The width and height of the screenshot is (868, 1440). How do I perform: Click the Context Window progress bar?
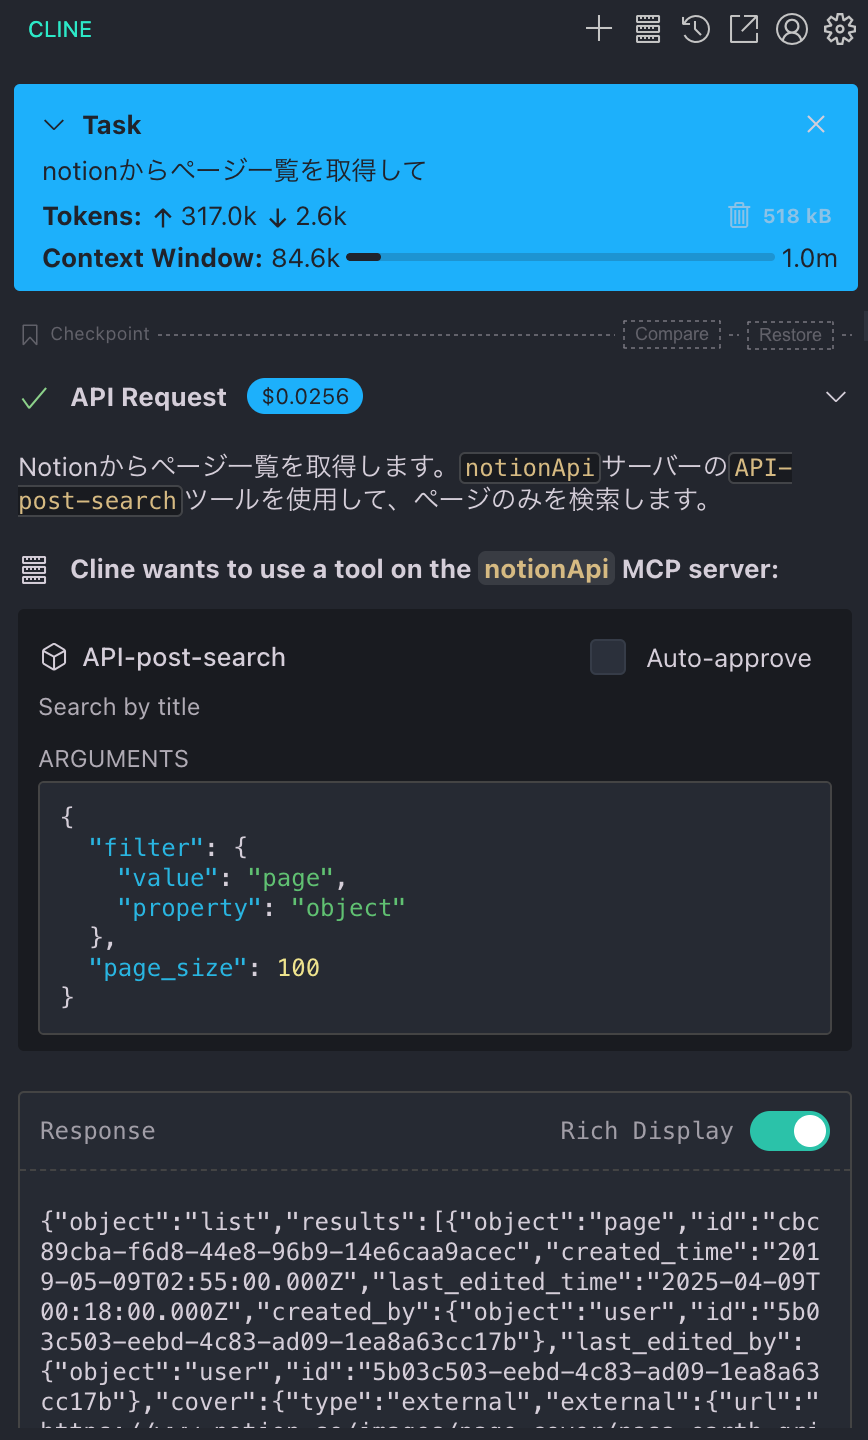[x=560, y=258]
